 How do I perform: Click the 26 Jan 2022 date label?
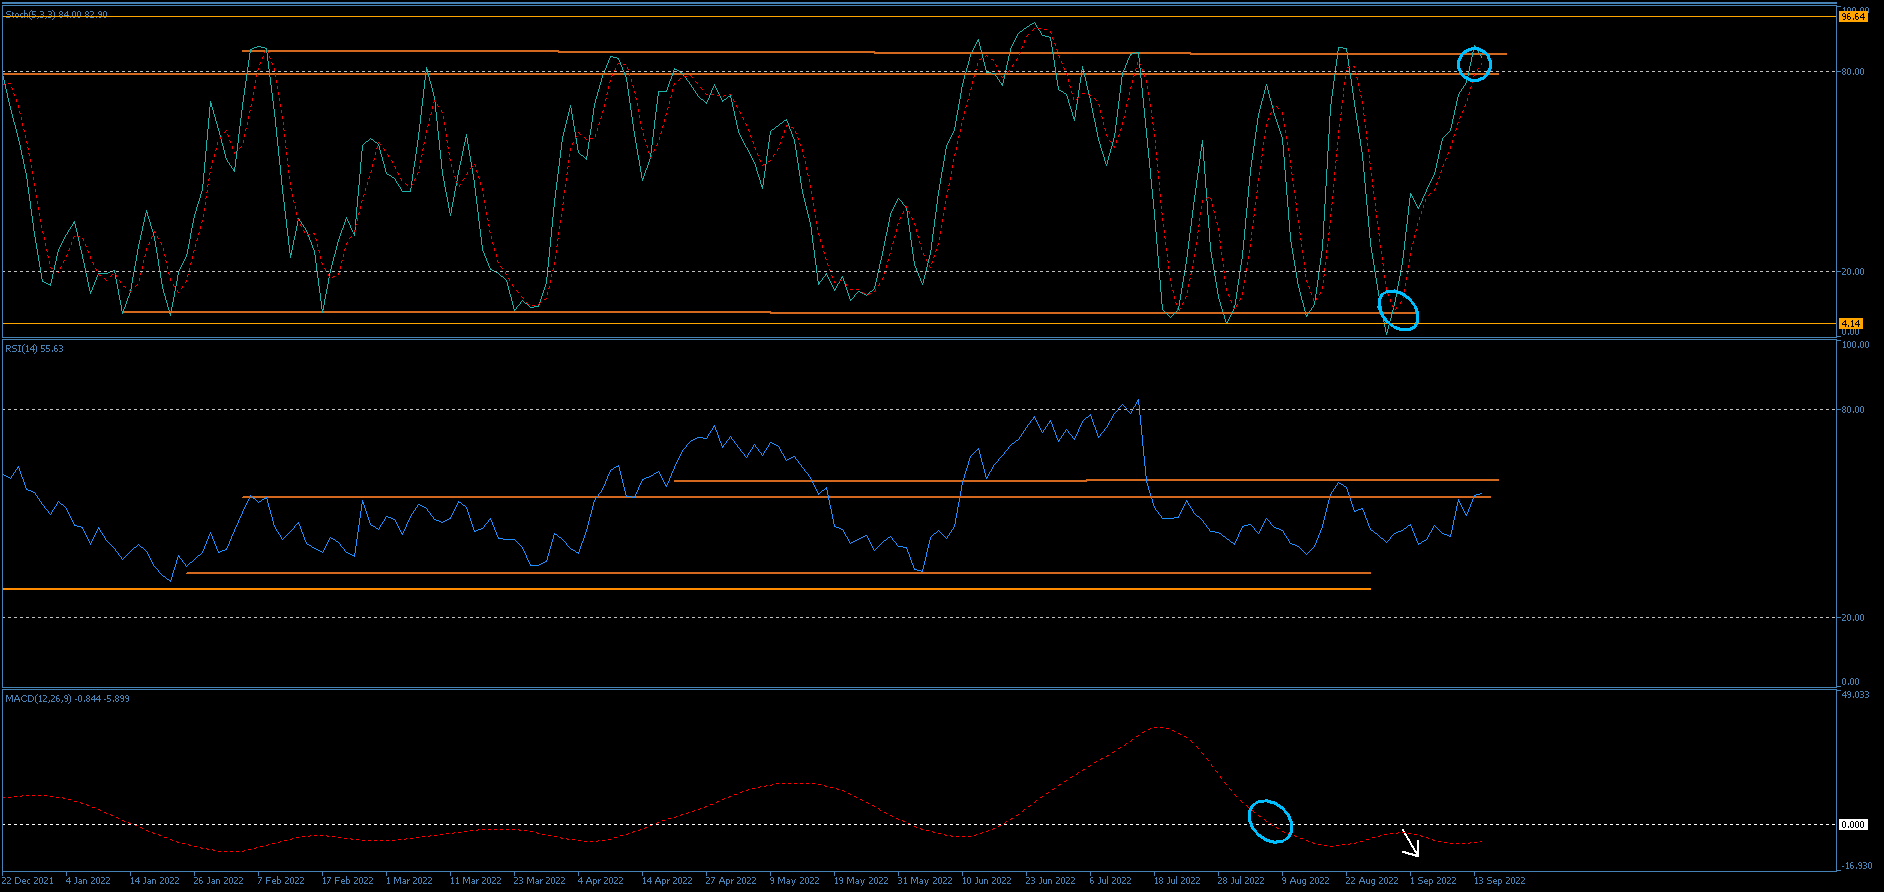pos(219,881)
